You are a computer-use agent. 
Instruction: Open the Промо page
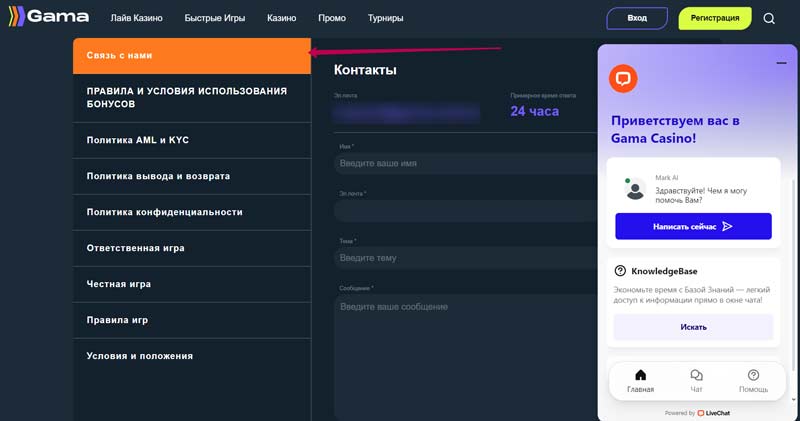tap(332, 18)
